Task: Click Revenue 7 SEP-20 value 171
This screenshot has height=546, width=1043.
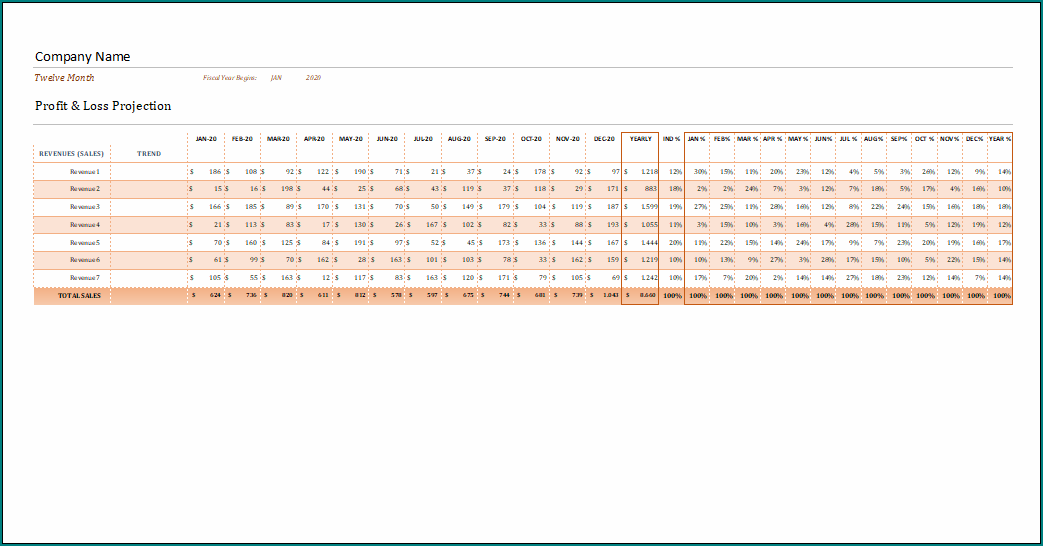Action: (x=504, y=278)
